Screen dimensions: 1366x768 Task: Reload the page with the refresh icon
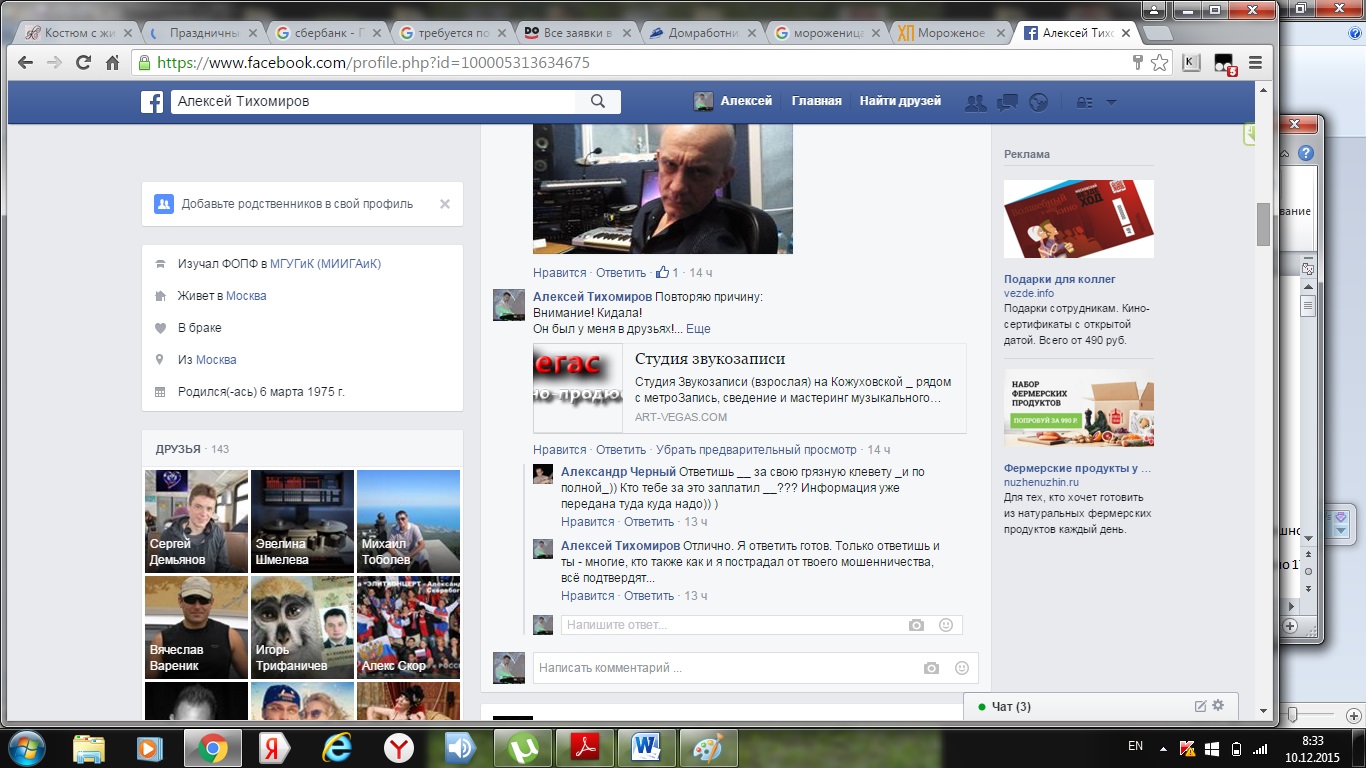[83, 62]
